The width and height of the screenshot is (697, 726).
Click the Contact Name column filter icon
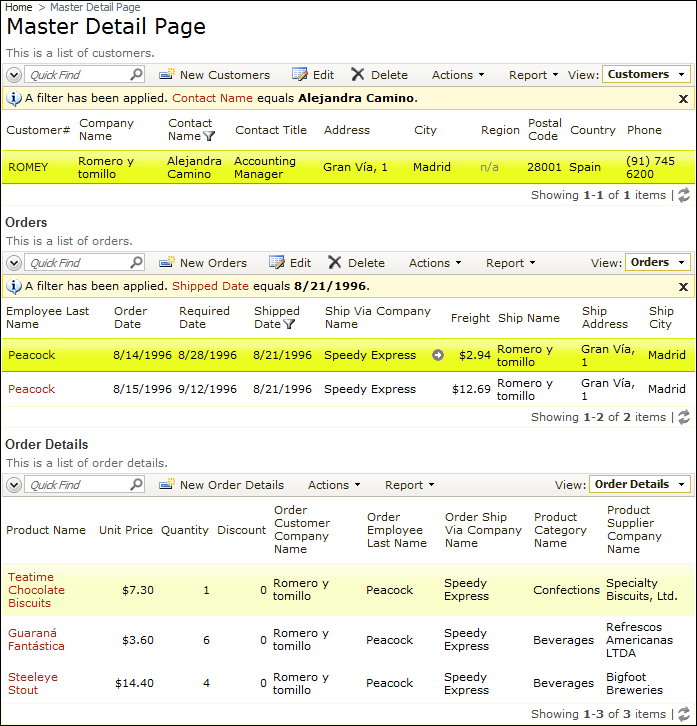click(209, 136)
